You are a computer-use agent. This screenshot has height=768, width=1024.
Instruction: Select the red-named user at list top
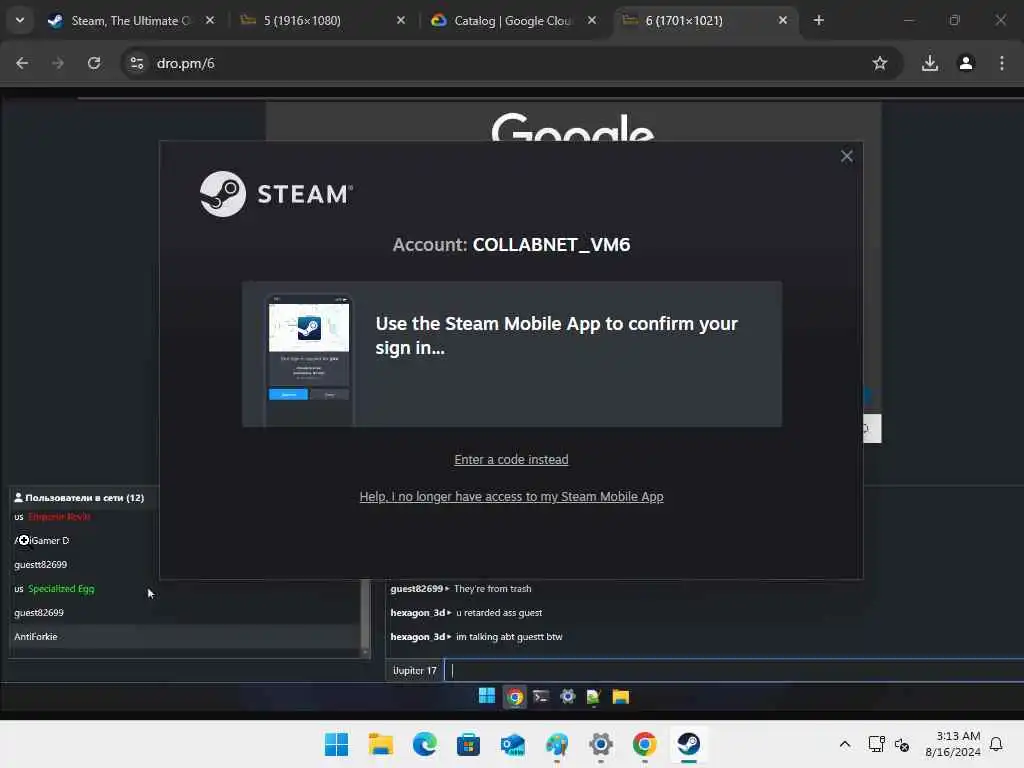coord(59,517)
